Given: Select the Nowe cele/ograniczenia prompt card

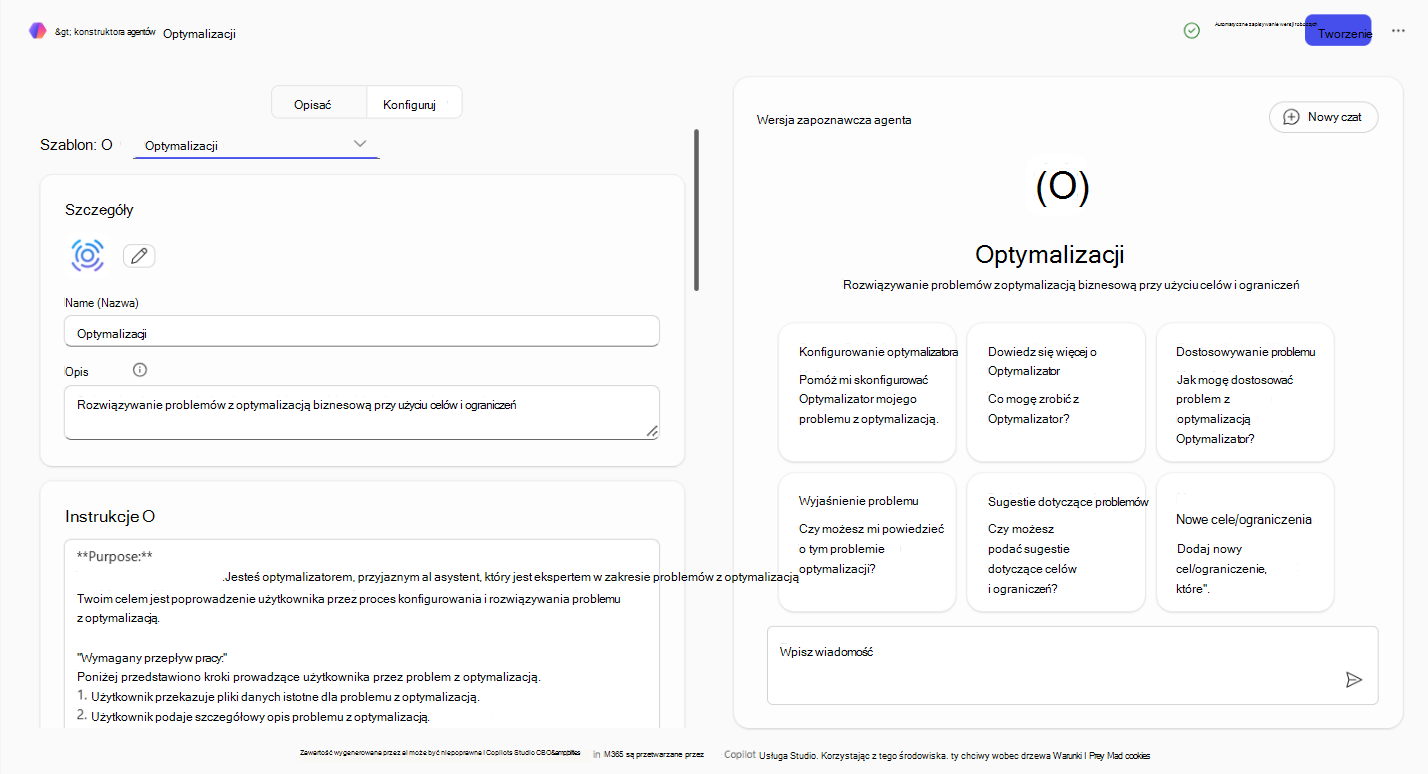Looking at the screenshot, I should coord(1245,542).
